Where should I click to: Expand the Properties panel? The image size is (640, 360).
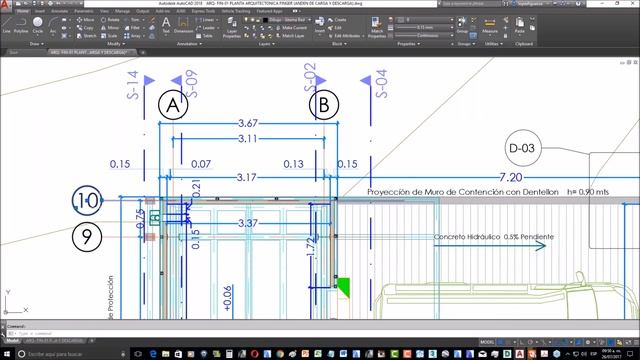tap(409, 44)
